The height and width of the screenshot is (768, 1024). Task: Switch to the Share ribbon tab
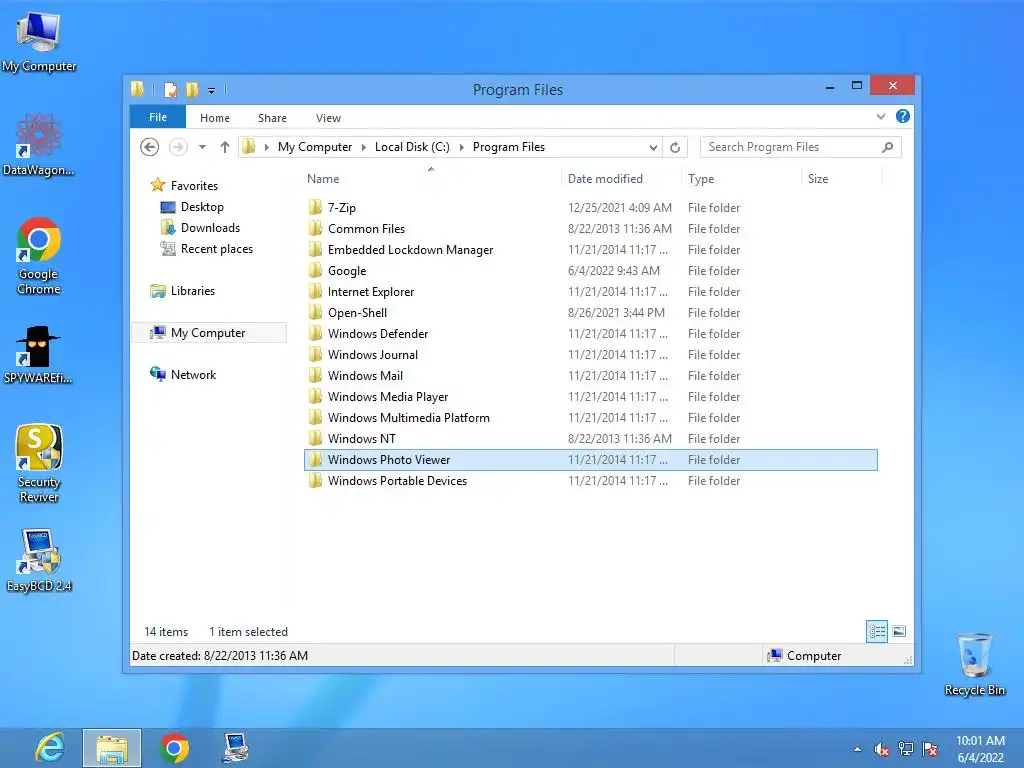coord(272,118)
